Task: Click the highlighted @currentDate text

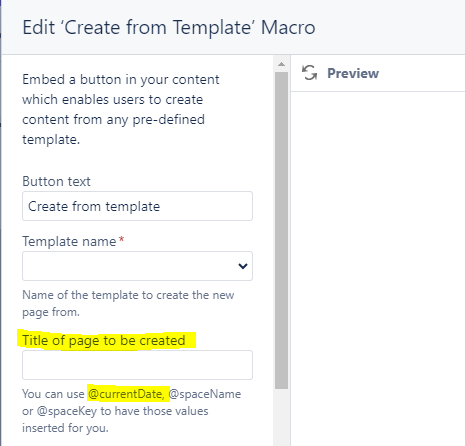Action: coord(126,394)
